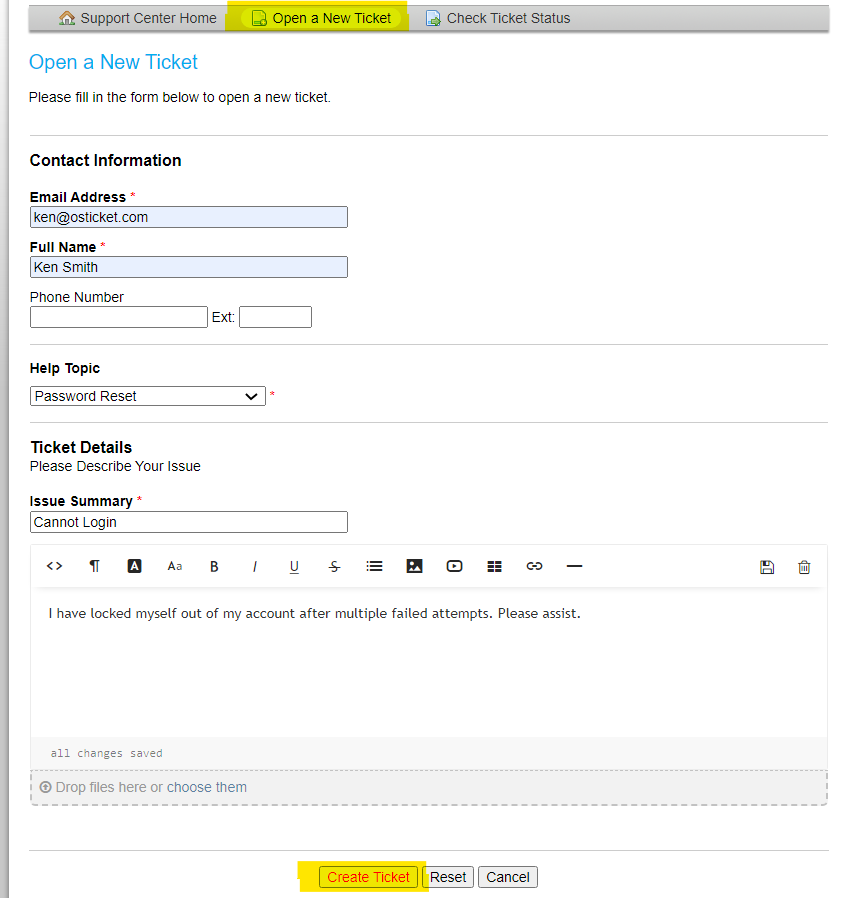Viewport: 841px width, 898px height.
Task: Open the font options with Aa icon
Action: click(174, 566)
